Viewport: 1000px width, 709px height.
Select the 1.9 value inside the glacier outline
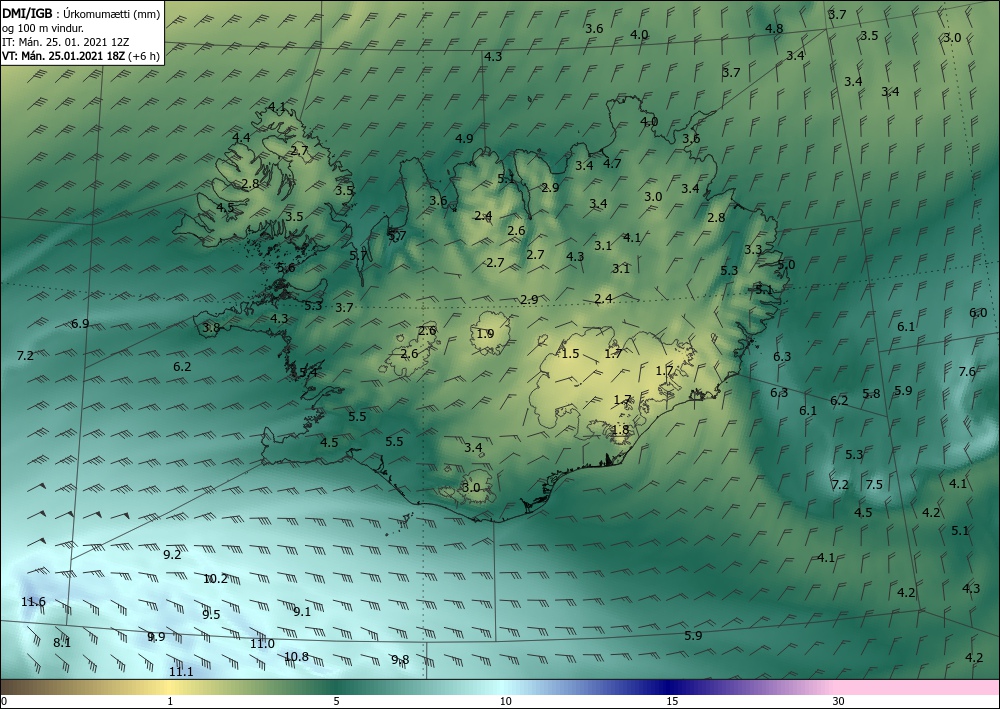pyautogui.click(x=485, y=333)
